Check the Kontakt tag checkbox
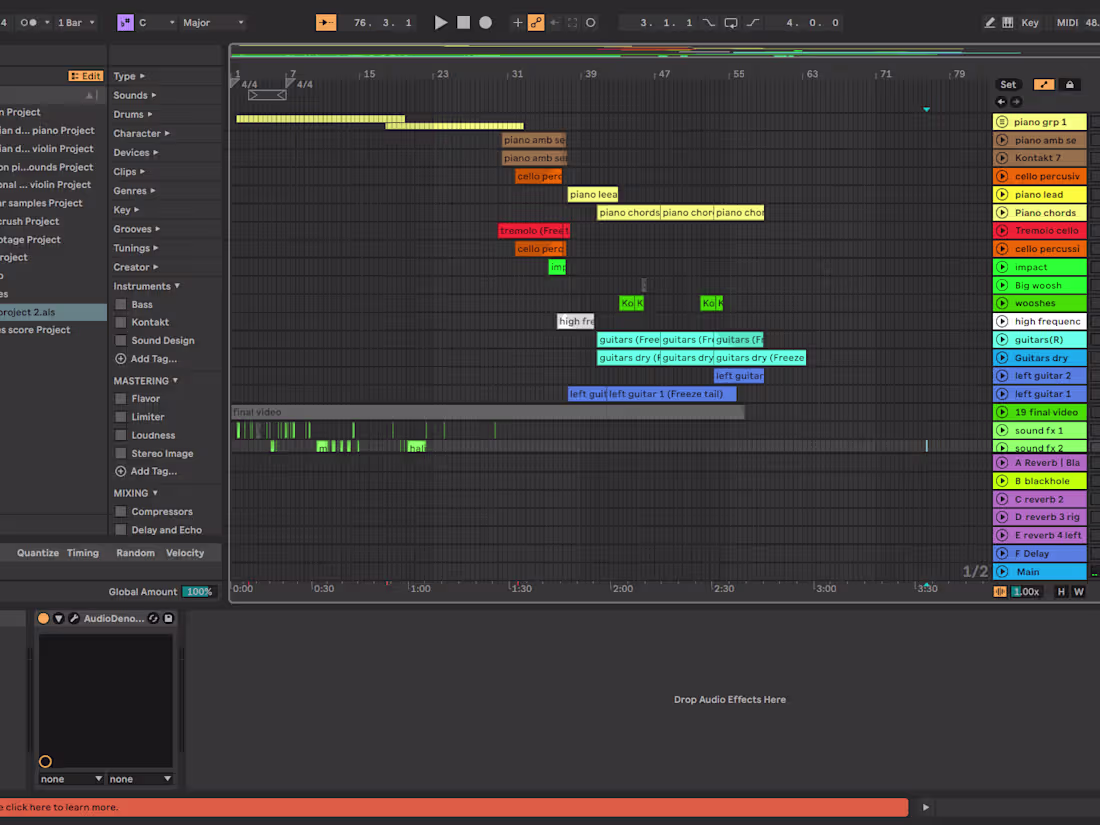Viewport: 1100px width, 825px height. (x=121, y=322)
